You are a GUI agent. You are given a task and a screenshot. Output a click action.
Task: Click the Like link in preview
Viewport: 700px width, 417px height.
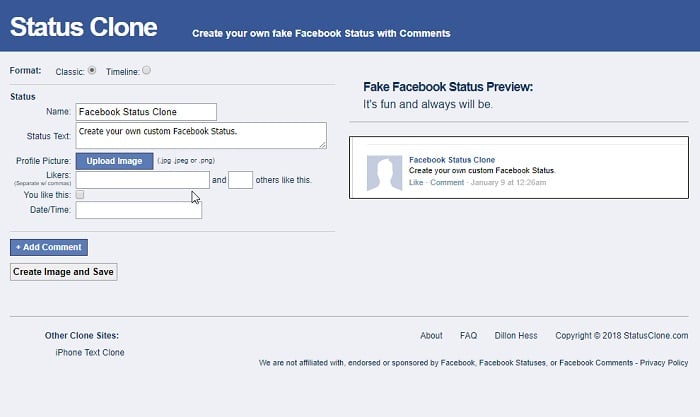click(416, 182)
